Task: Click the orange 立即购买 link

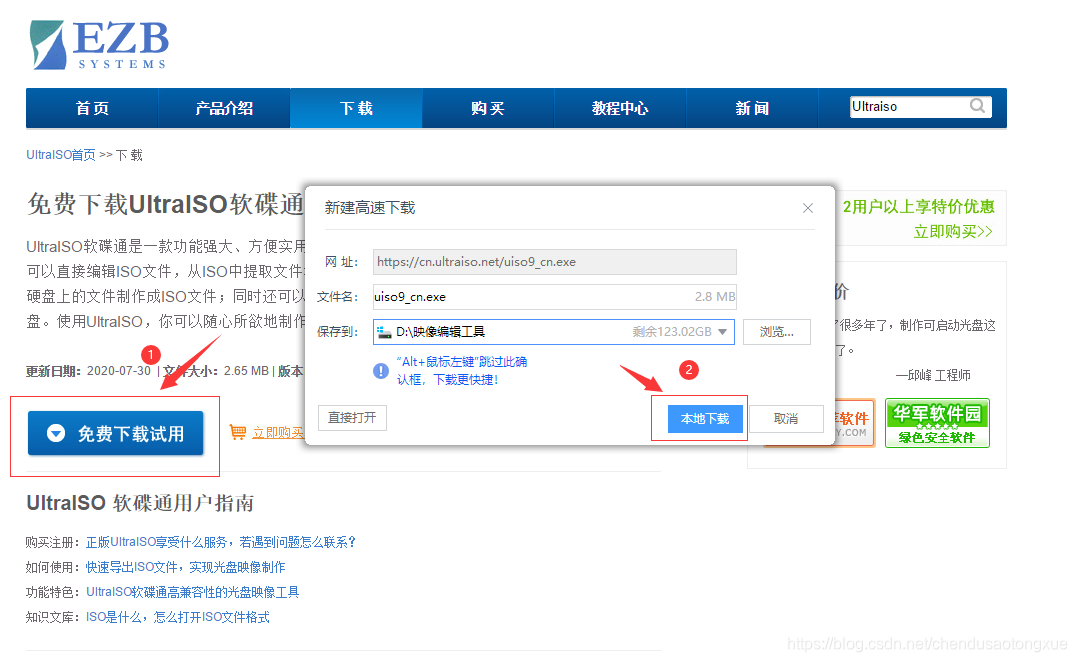Action: 277,433
